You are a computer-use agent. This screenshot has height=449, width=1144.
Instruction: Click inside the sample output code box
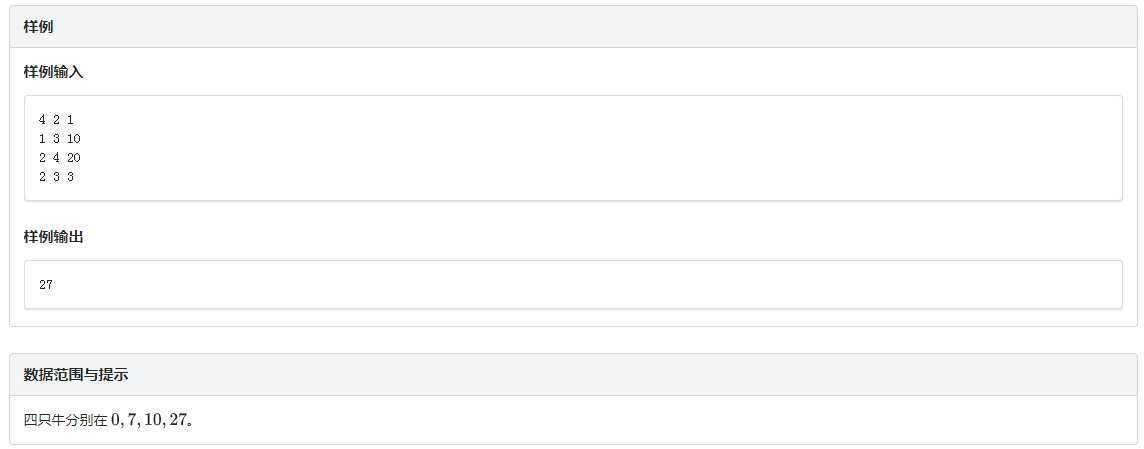point(573,285)
